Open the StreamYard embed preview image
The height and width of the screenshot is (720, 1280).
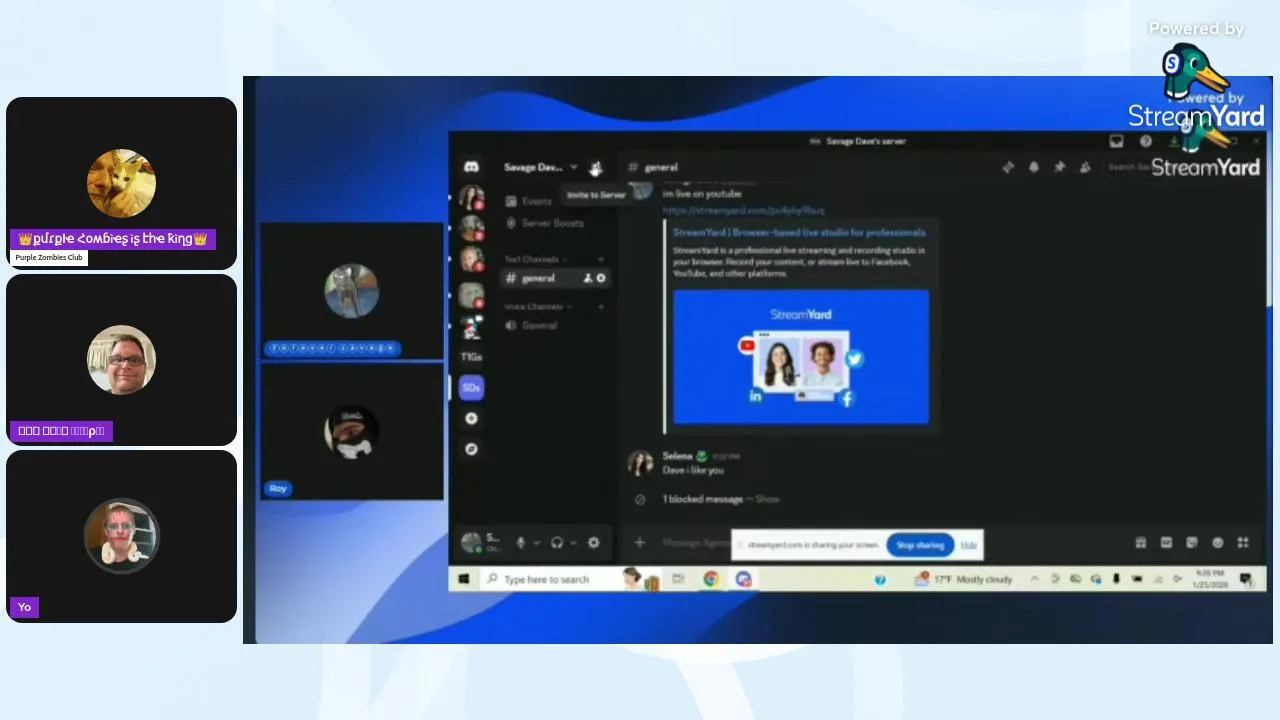click(x=801, y=357)
